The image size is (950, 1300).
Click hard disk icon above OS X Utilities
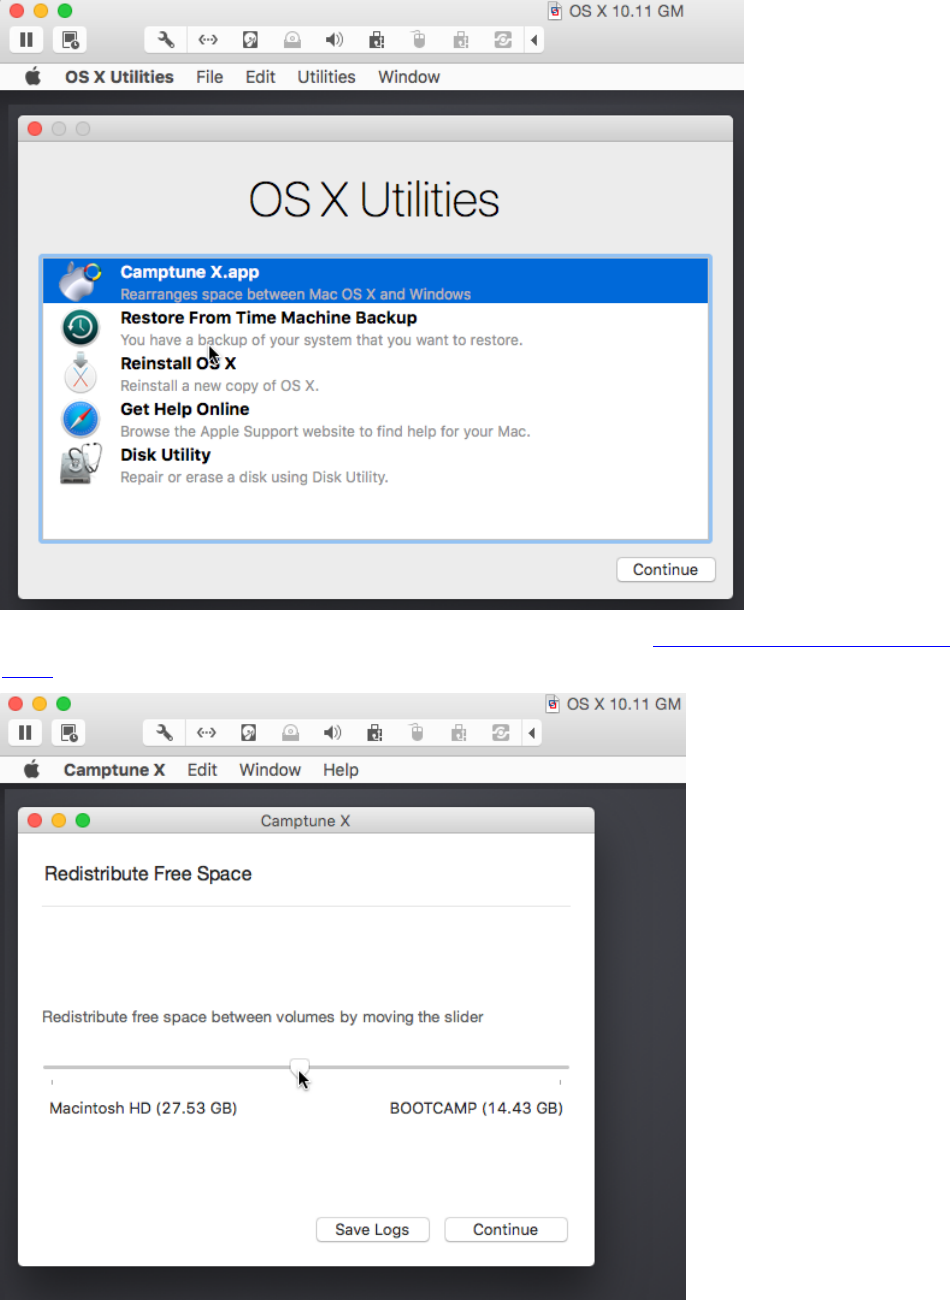coord(250,40)
